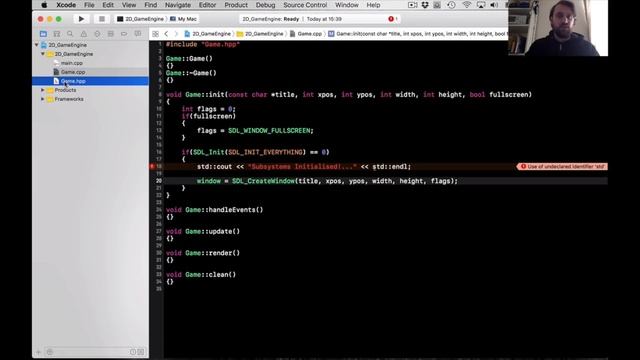Click the red error indicator in toolbar
Screen dimensions: 640x360
click(x=393, y=19)
